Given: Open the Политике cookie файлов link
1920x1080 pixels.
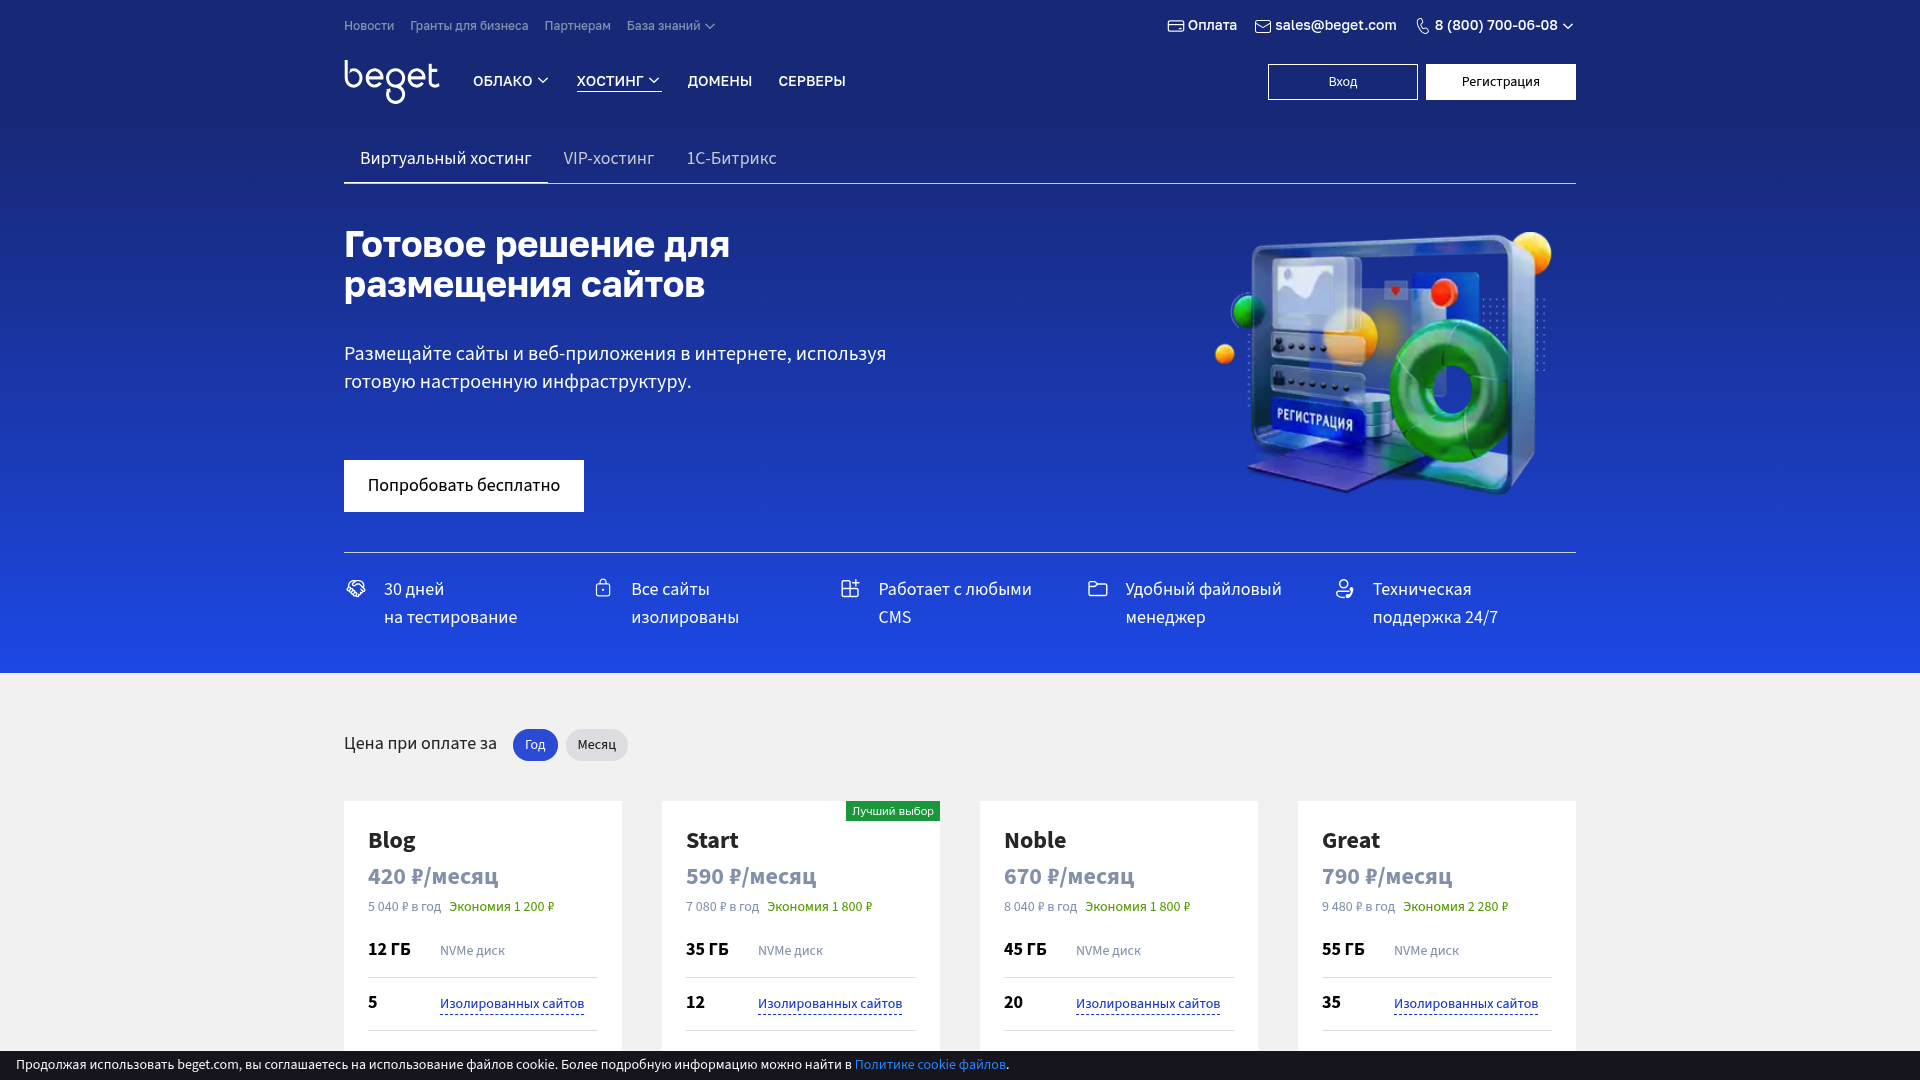Looking at the screenshot, I should 930,1065.
